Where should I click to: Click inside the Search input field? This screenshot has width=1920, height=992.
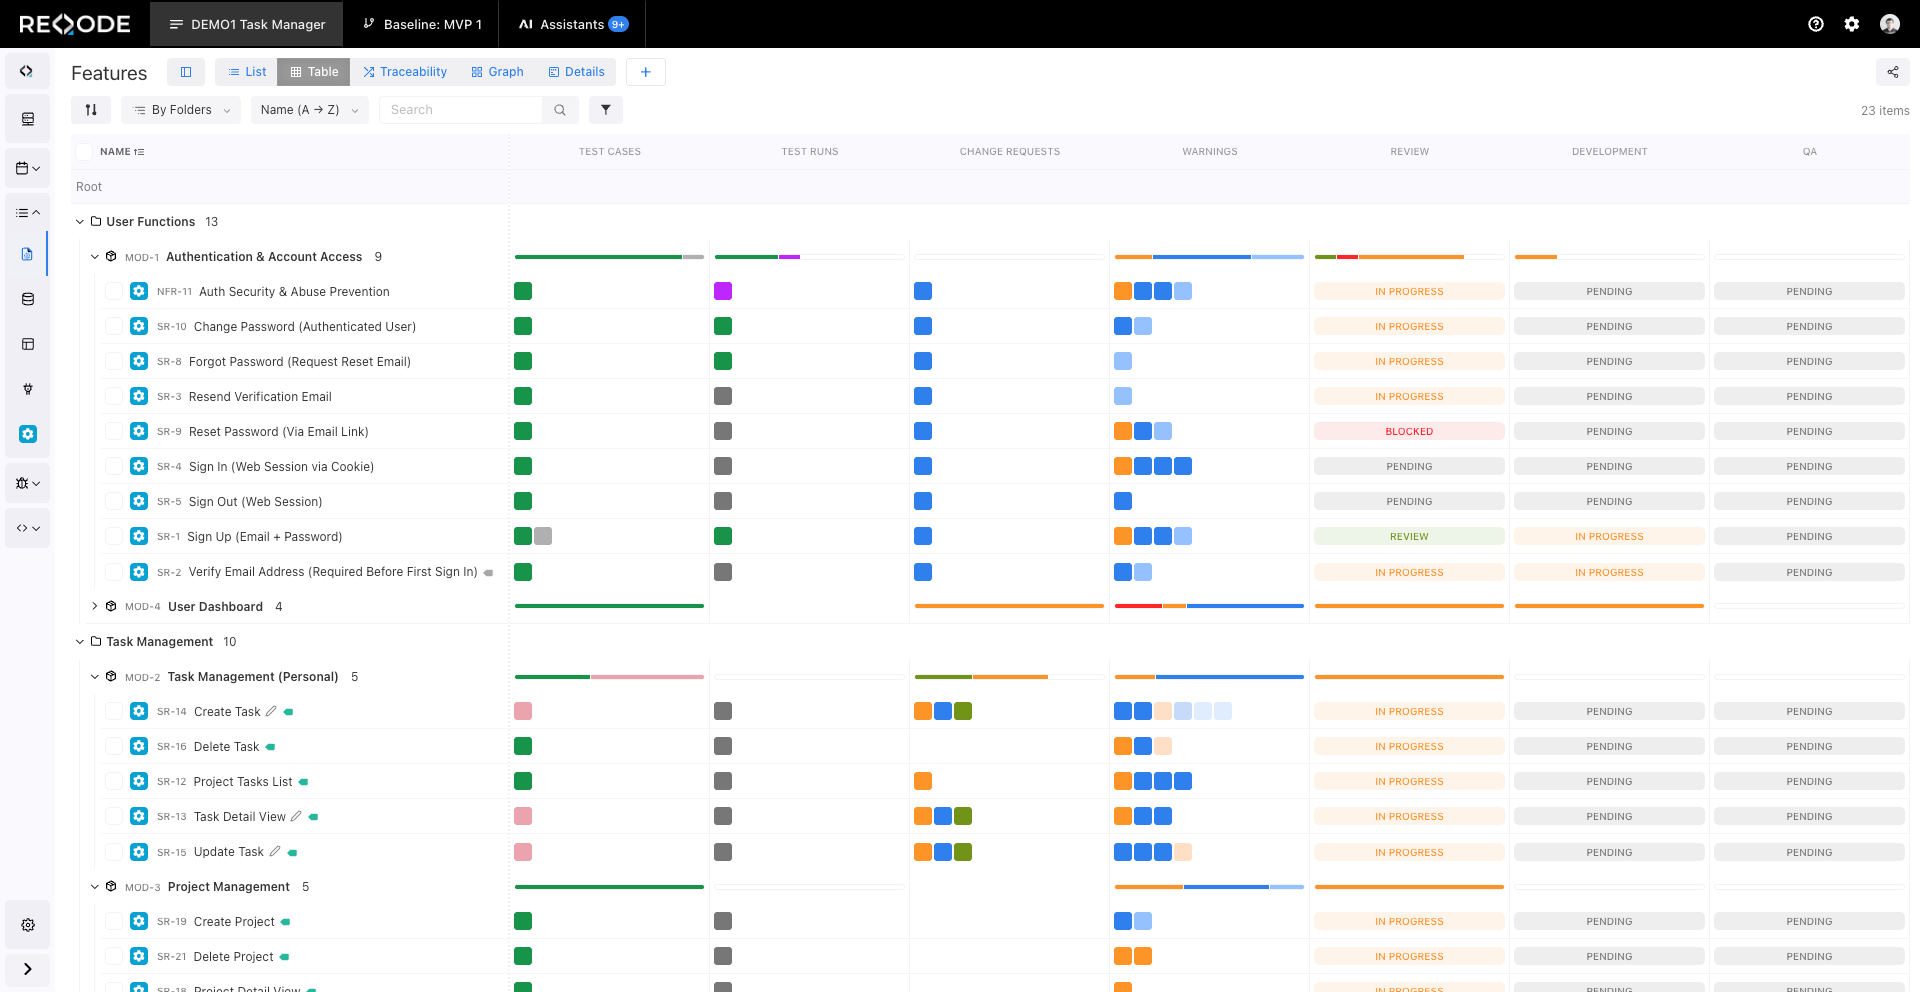pos(460,110)
